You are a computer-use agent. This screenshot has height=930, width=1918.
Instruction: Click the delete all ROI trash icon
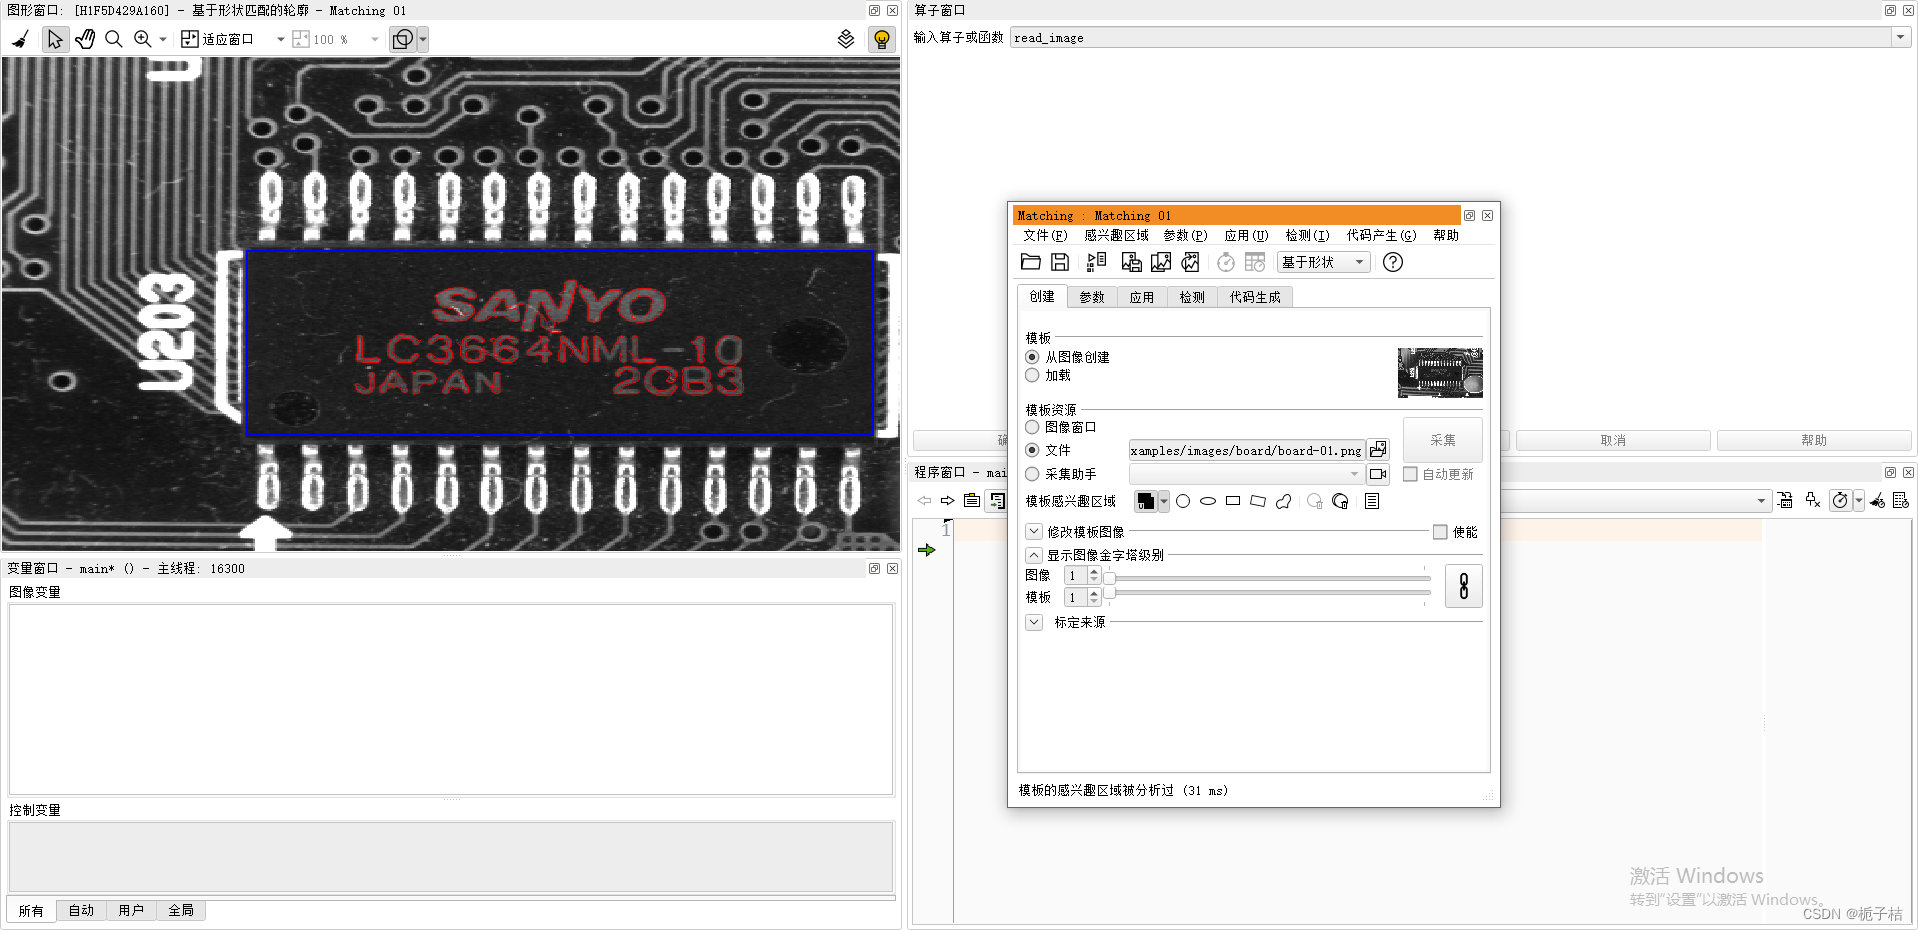[x=1341, y=501]
